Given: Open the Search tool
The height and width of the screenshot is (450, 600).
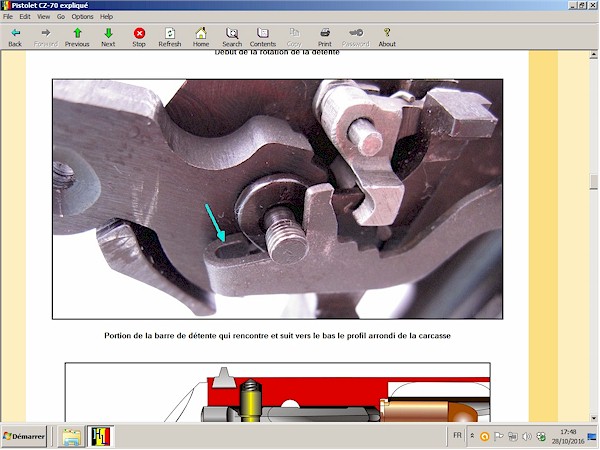Looking at the screenshot, I should tap(232, 37).
